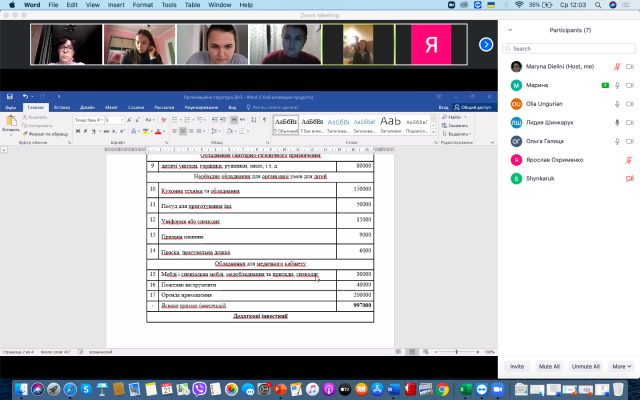This screenshot has width=640, height=400.
Task: Open the Times New Roman font name box
Action: tap(89, 120)
